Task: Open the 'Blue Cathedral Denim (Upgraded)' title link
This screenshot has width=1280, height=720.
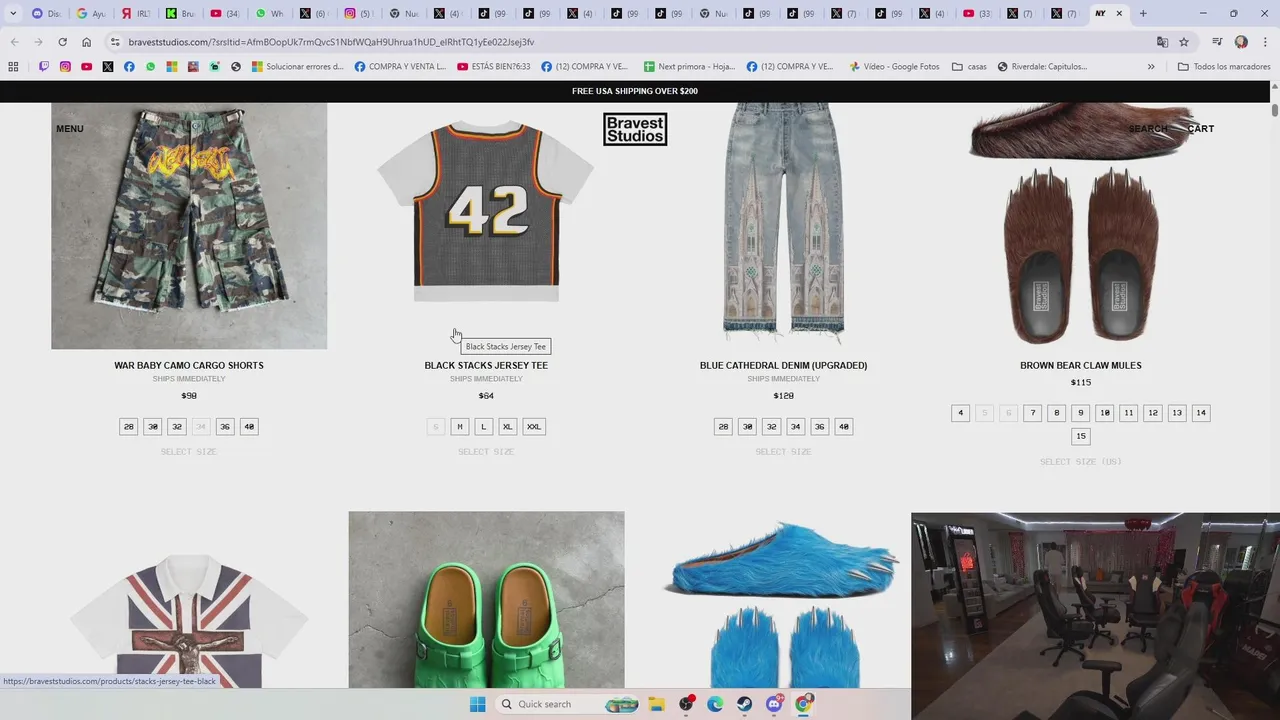Action: (x=784, y=366)
